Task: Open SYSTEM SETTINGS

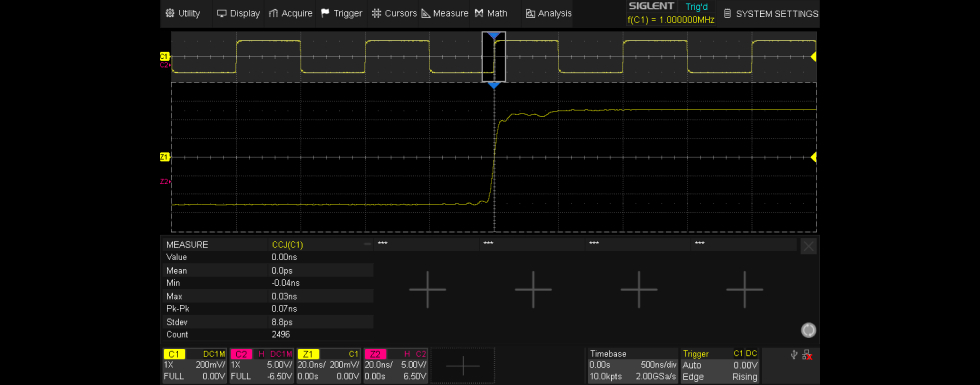Action: 770,13
